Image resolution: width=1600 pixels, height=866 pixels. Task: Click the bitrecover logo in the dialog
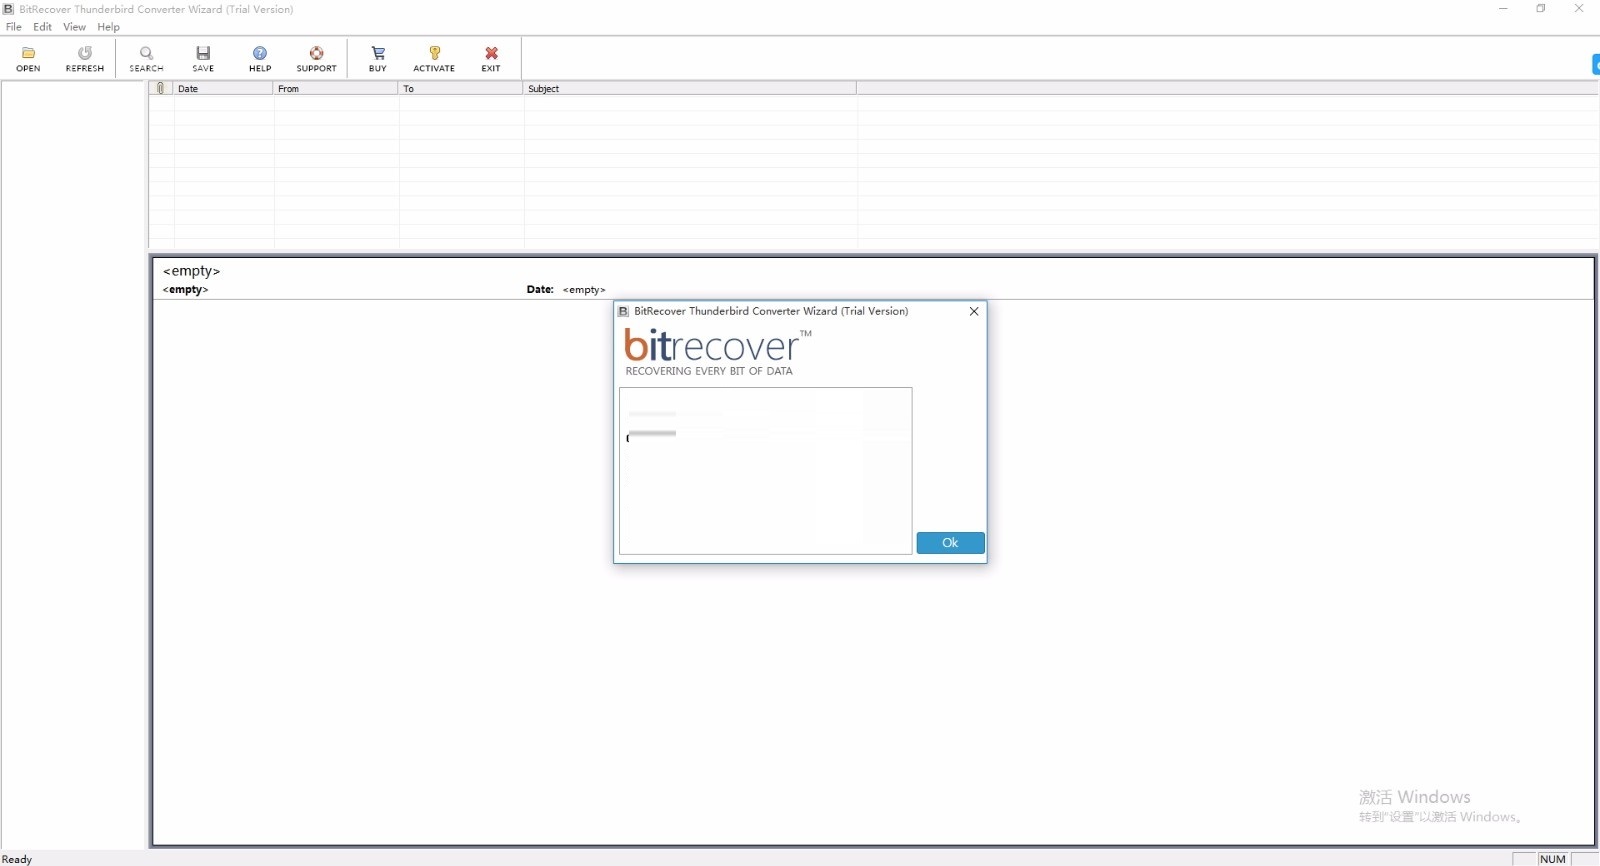pos(717,352)
